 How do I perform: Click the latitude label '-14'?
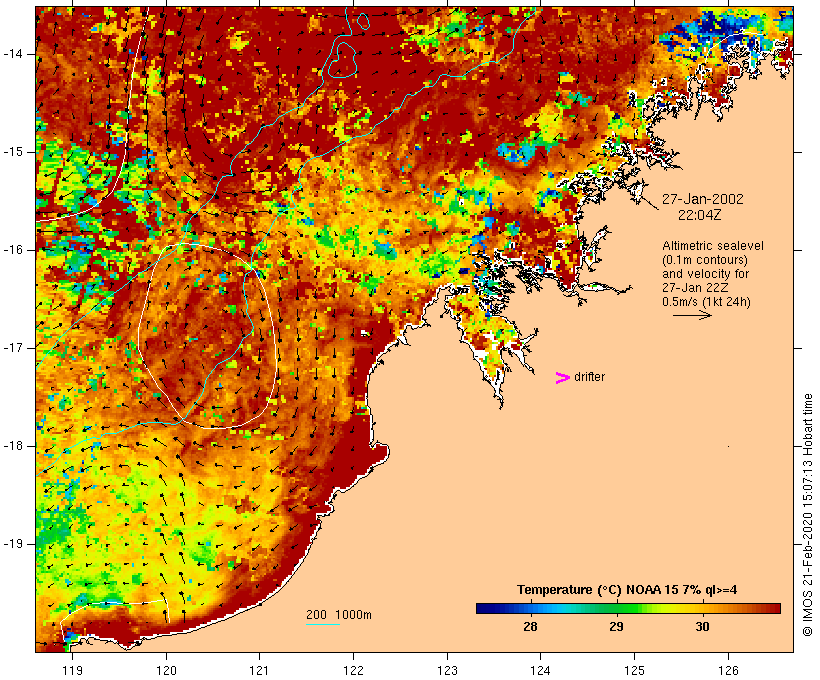(x=13, y=54)
